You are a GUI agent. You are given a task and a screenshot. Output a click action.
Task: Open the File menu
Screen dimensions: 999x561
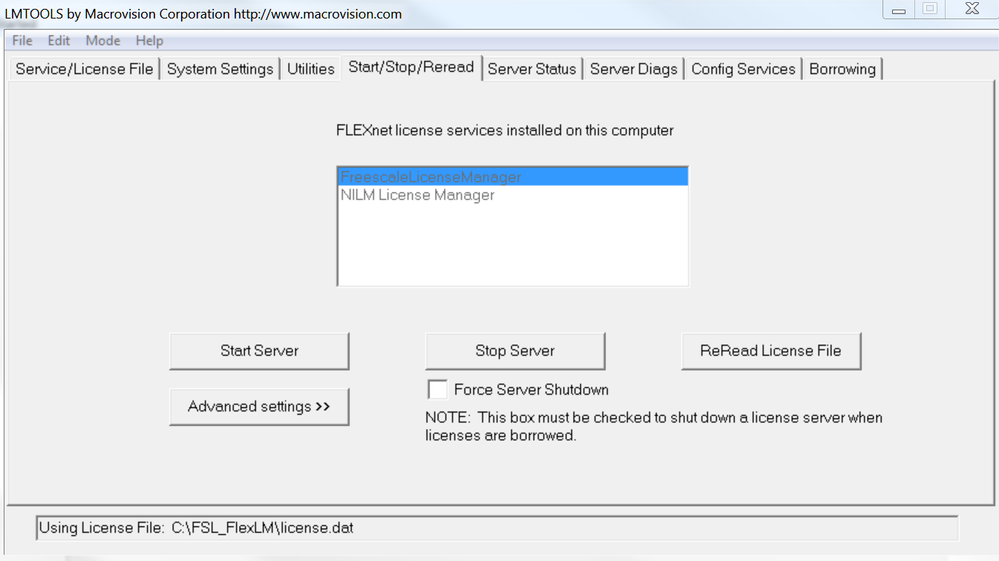click(x=22, y=41)
